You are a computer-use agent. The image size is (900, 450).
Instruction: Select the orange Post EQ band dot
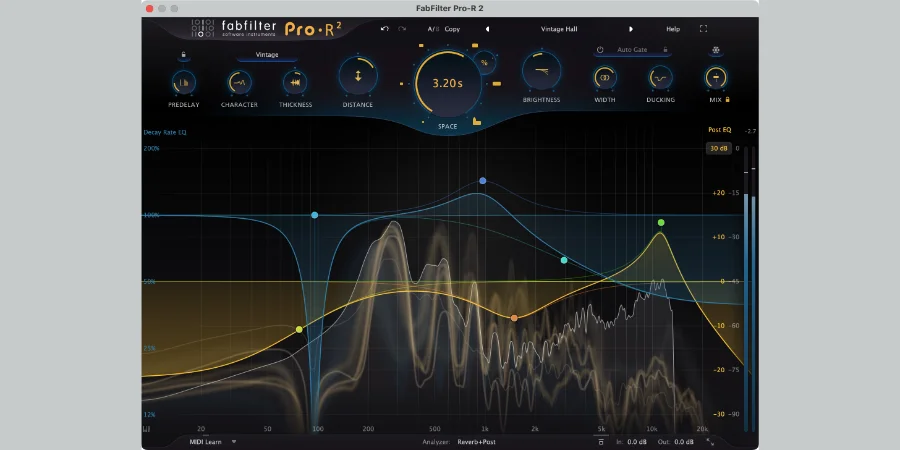coord(514,318)
